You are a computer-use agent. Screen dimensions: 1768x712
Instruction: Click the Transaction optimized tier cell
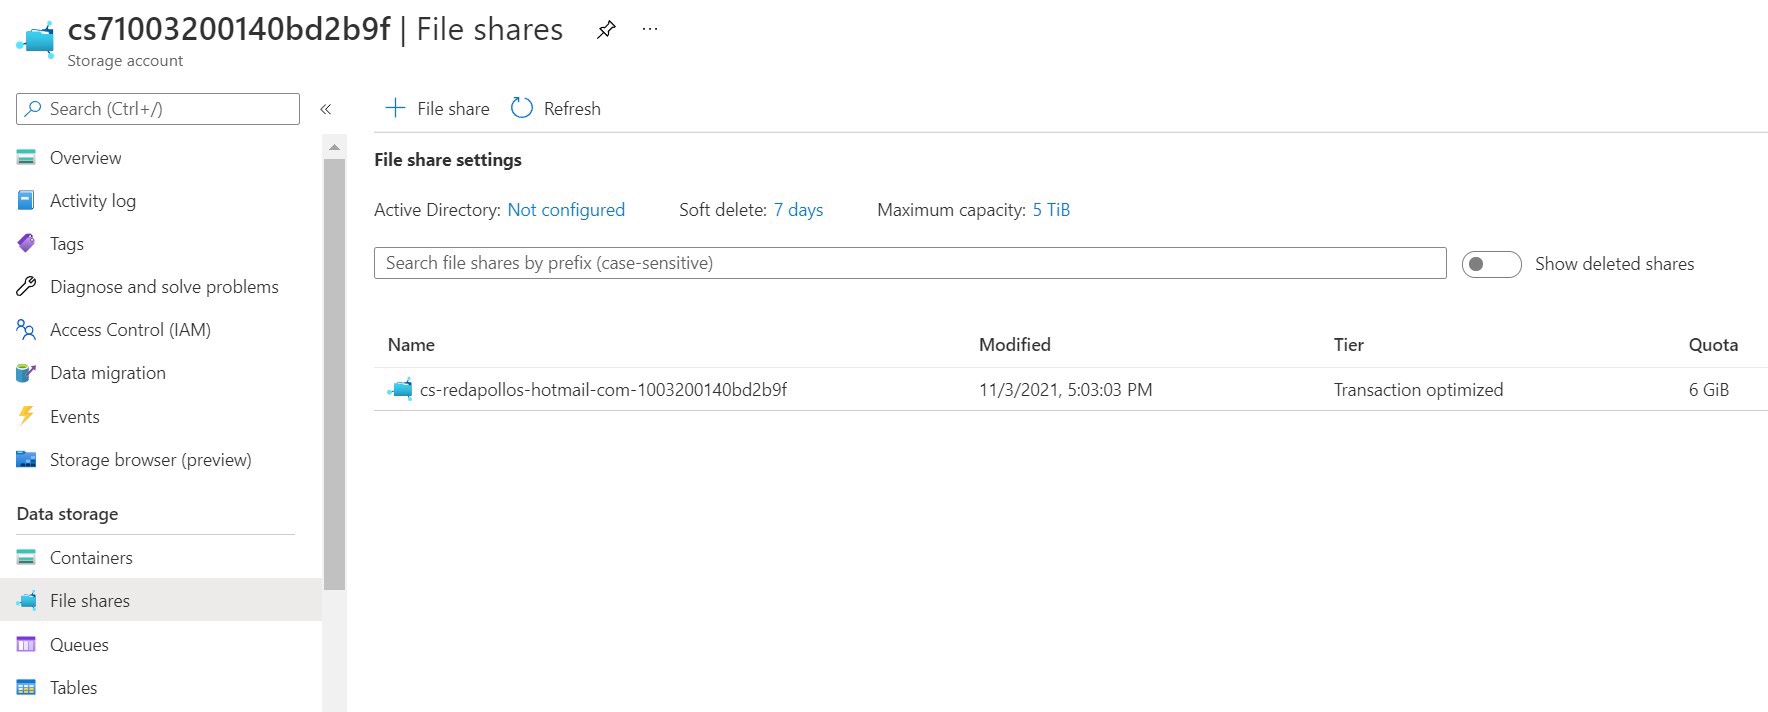coord(1418,390)
